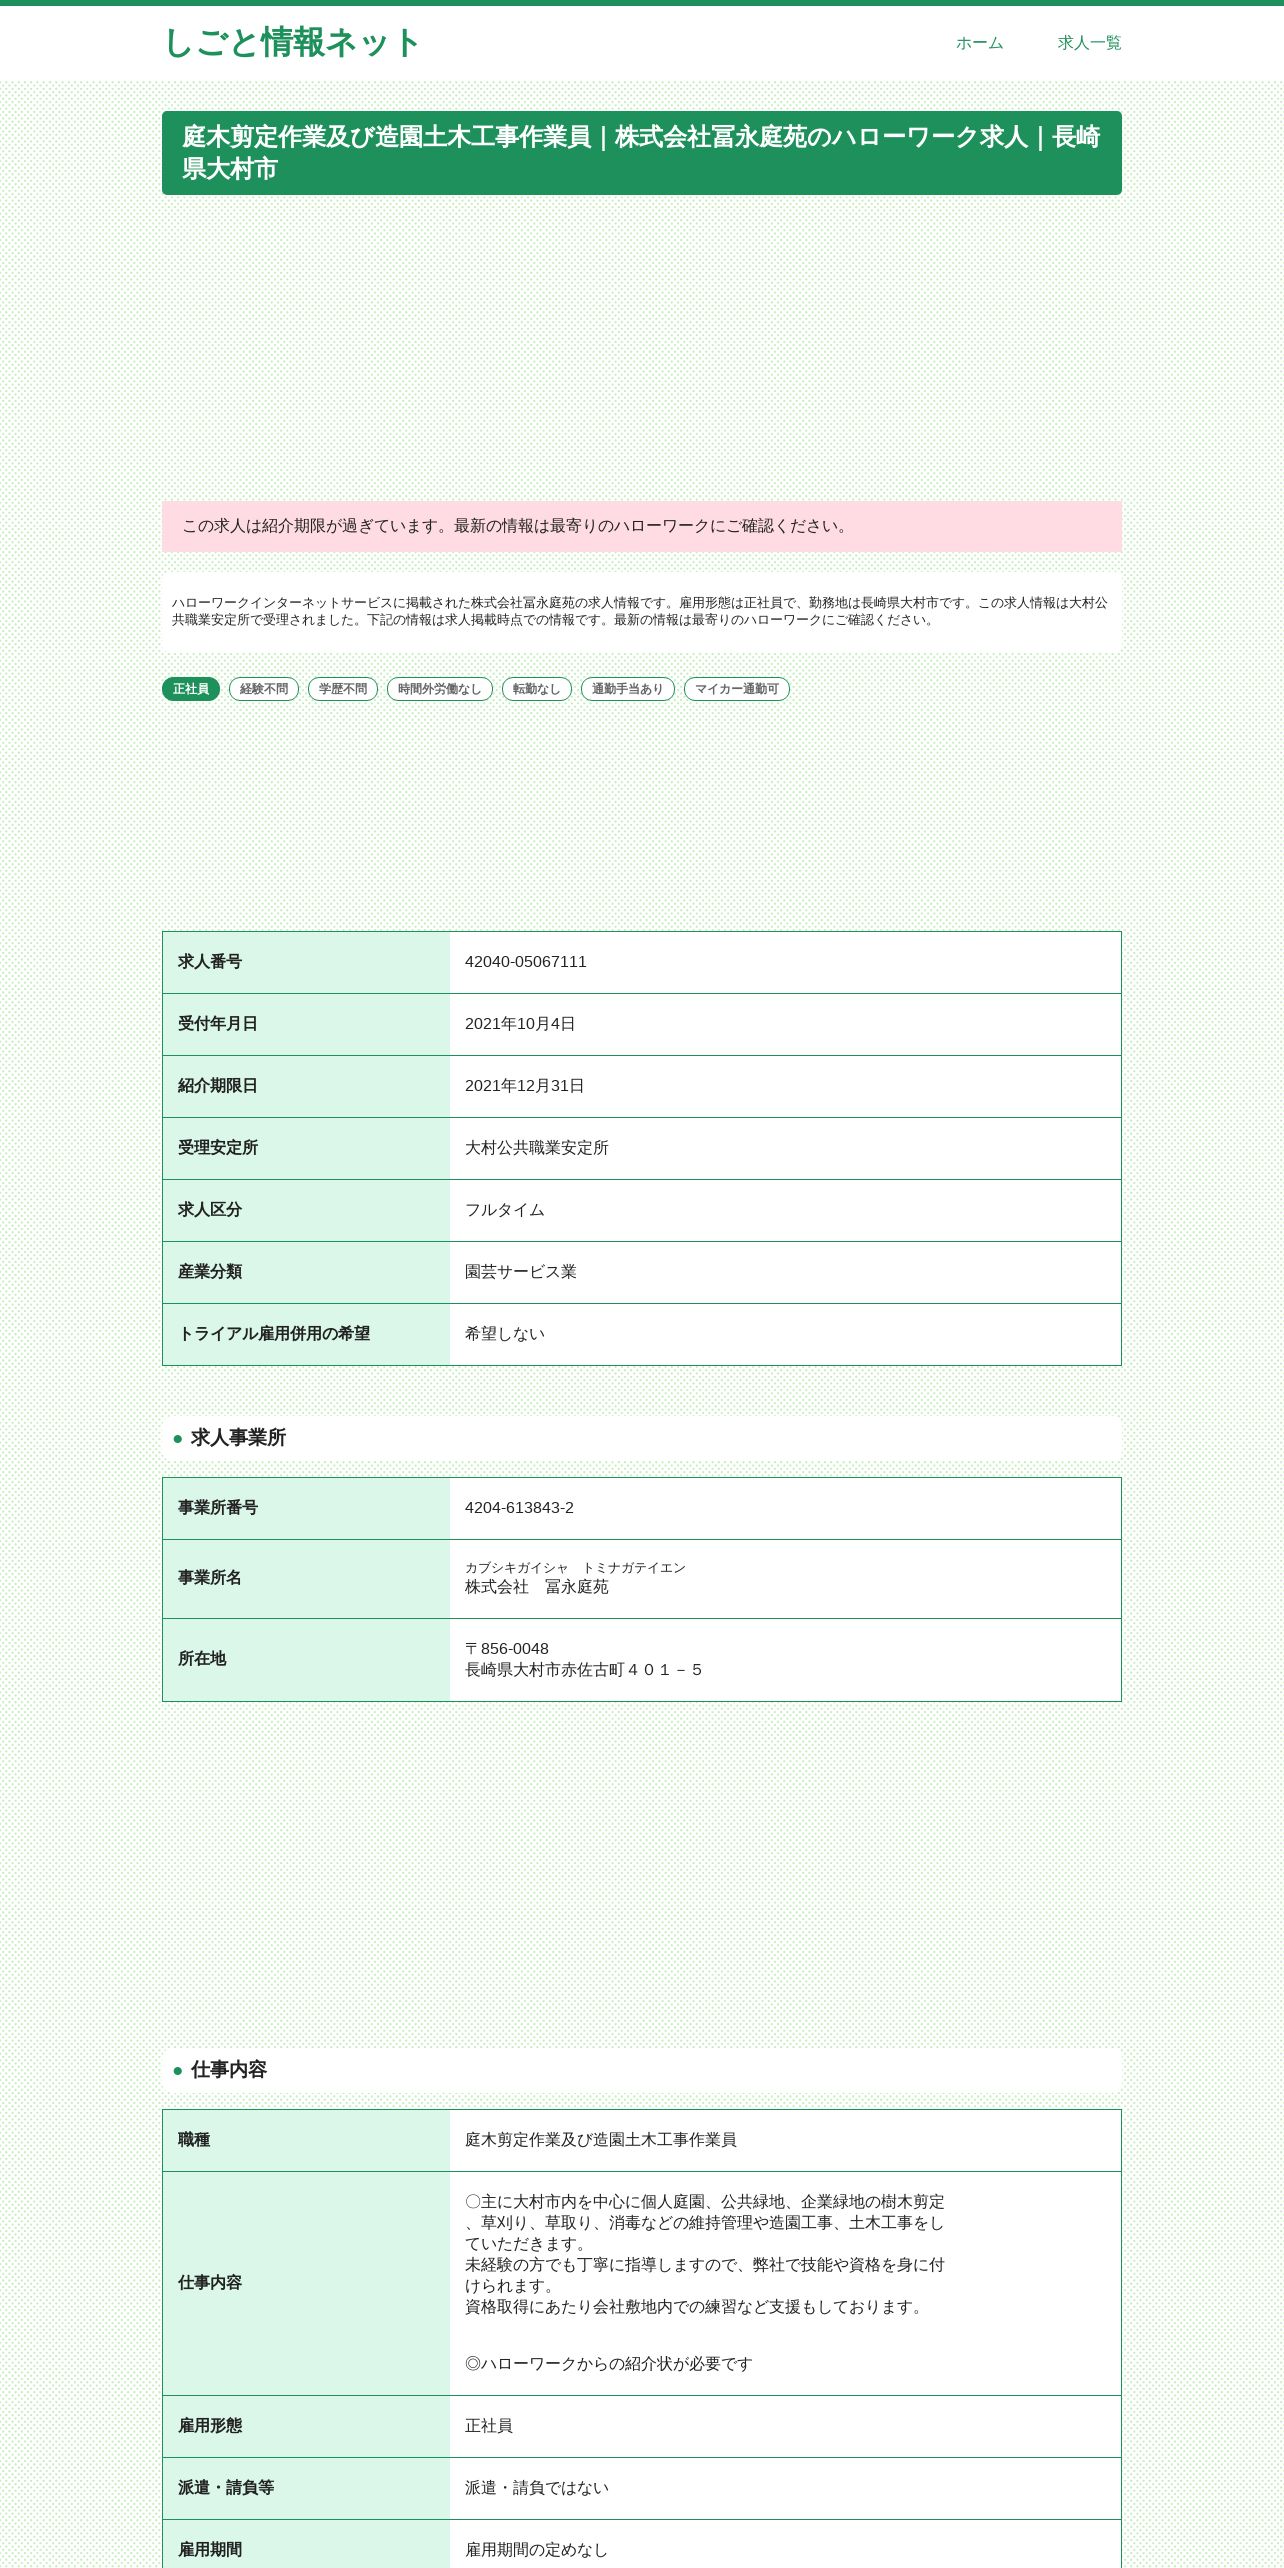Image resolution: width=1284 pixels, height=2568 pixels.
Task: Select the 希望しない value
Action: (505, 1334)
